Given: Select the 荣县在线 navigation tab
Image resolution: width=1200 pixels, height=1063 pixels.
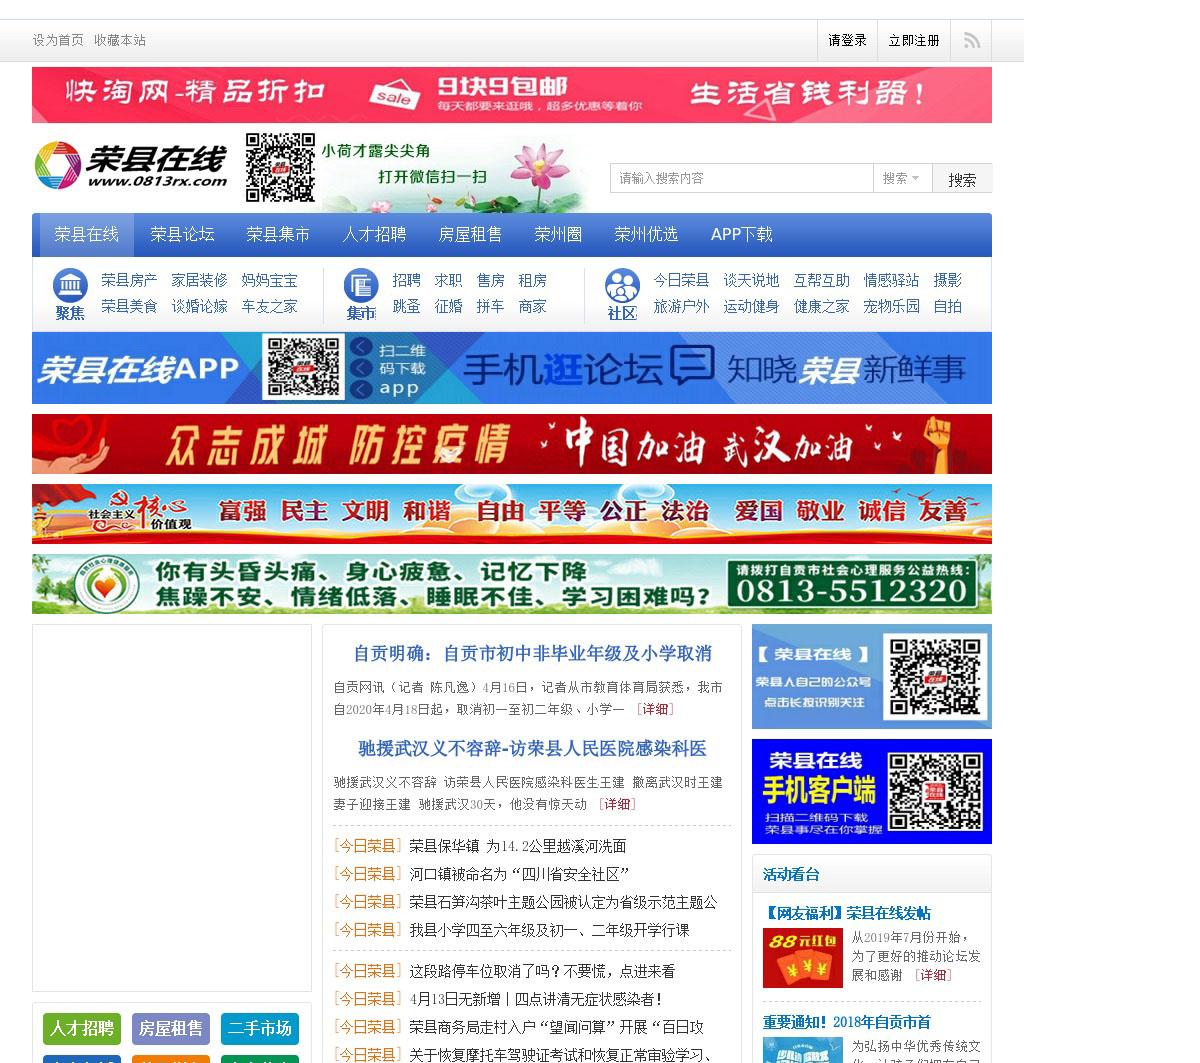Looking at the screenshot, I should pos(86,234).
